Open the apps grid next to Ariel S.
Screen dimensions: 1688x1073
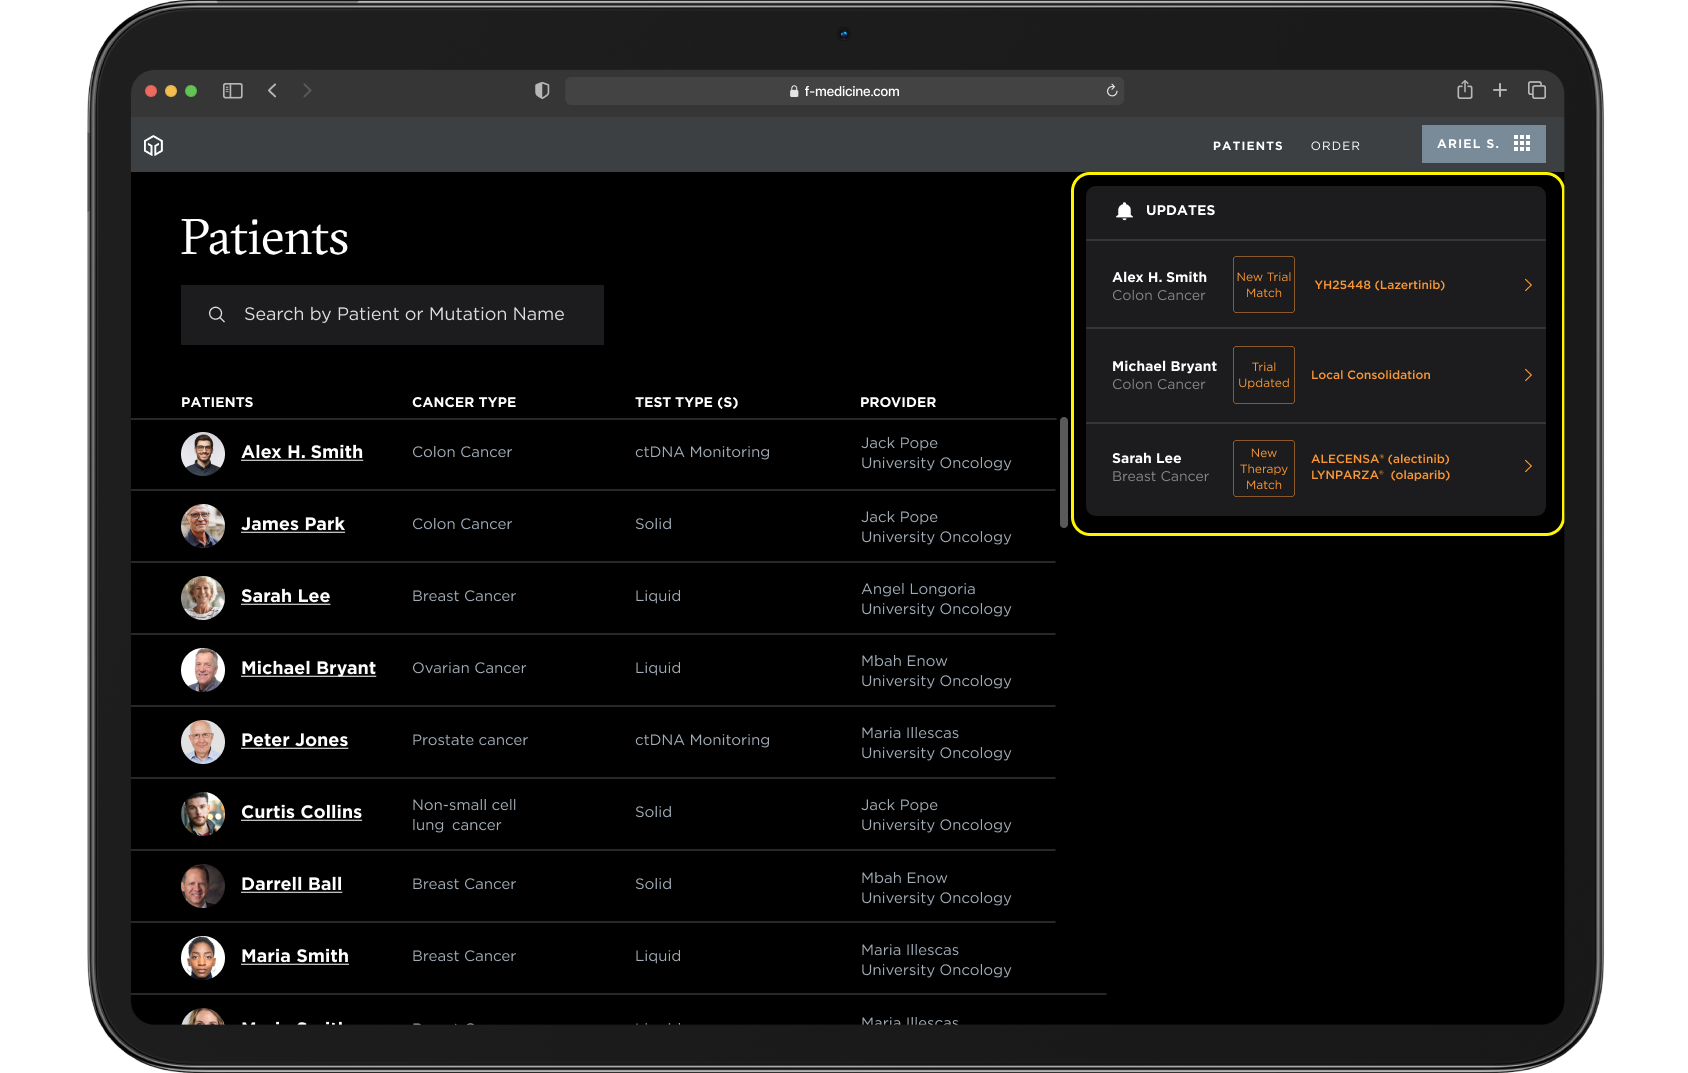click(1522, 144)
